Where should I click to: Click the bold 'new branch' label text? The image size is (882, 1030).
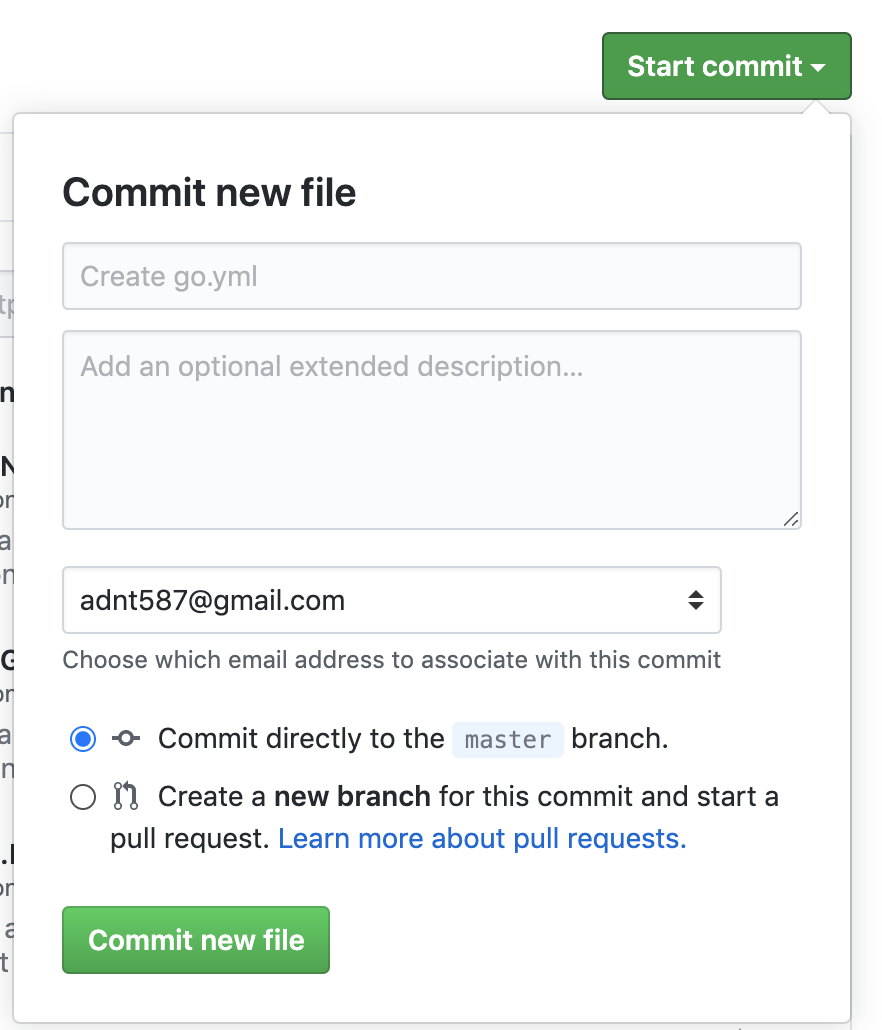click(352, 797)
